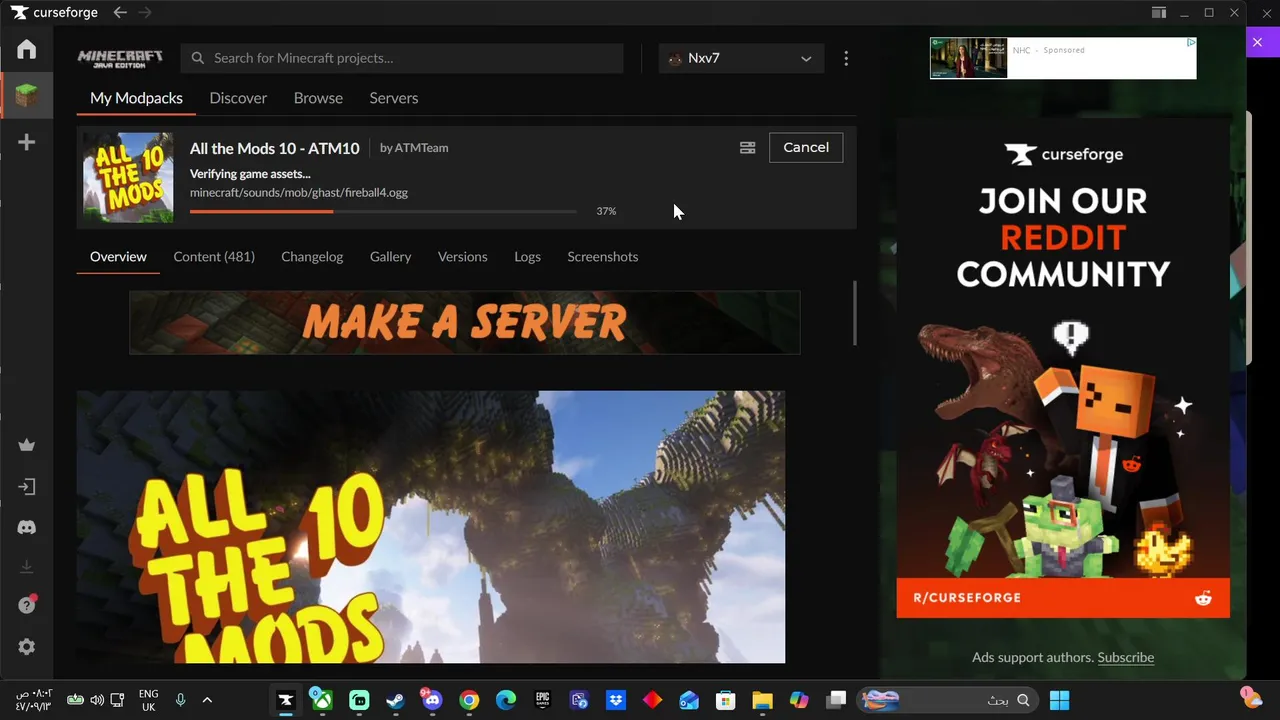Switch to My Modpacks tab
The height and width of the screenshot is (720, 1280).
136,98
